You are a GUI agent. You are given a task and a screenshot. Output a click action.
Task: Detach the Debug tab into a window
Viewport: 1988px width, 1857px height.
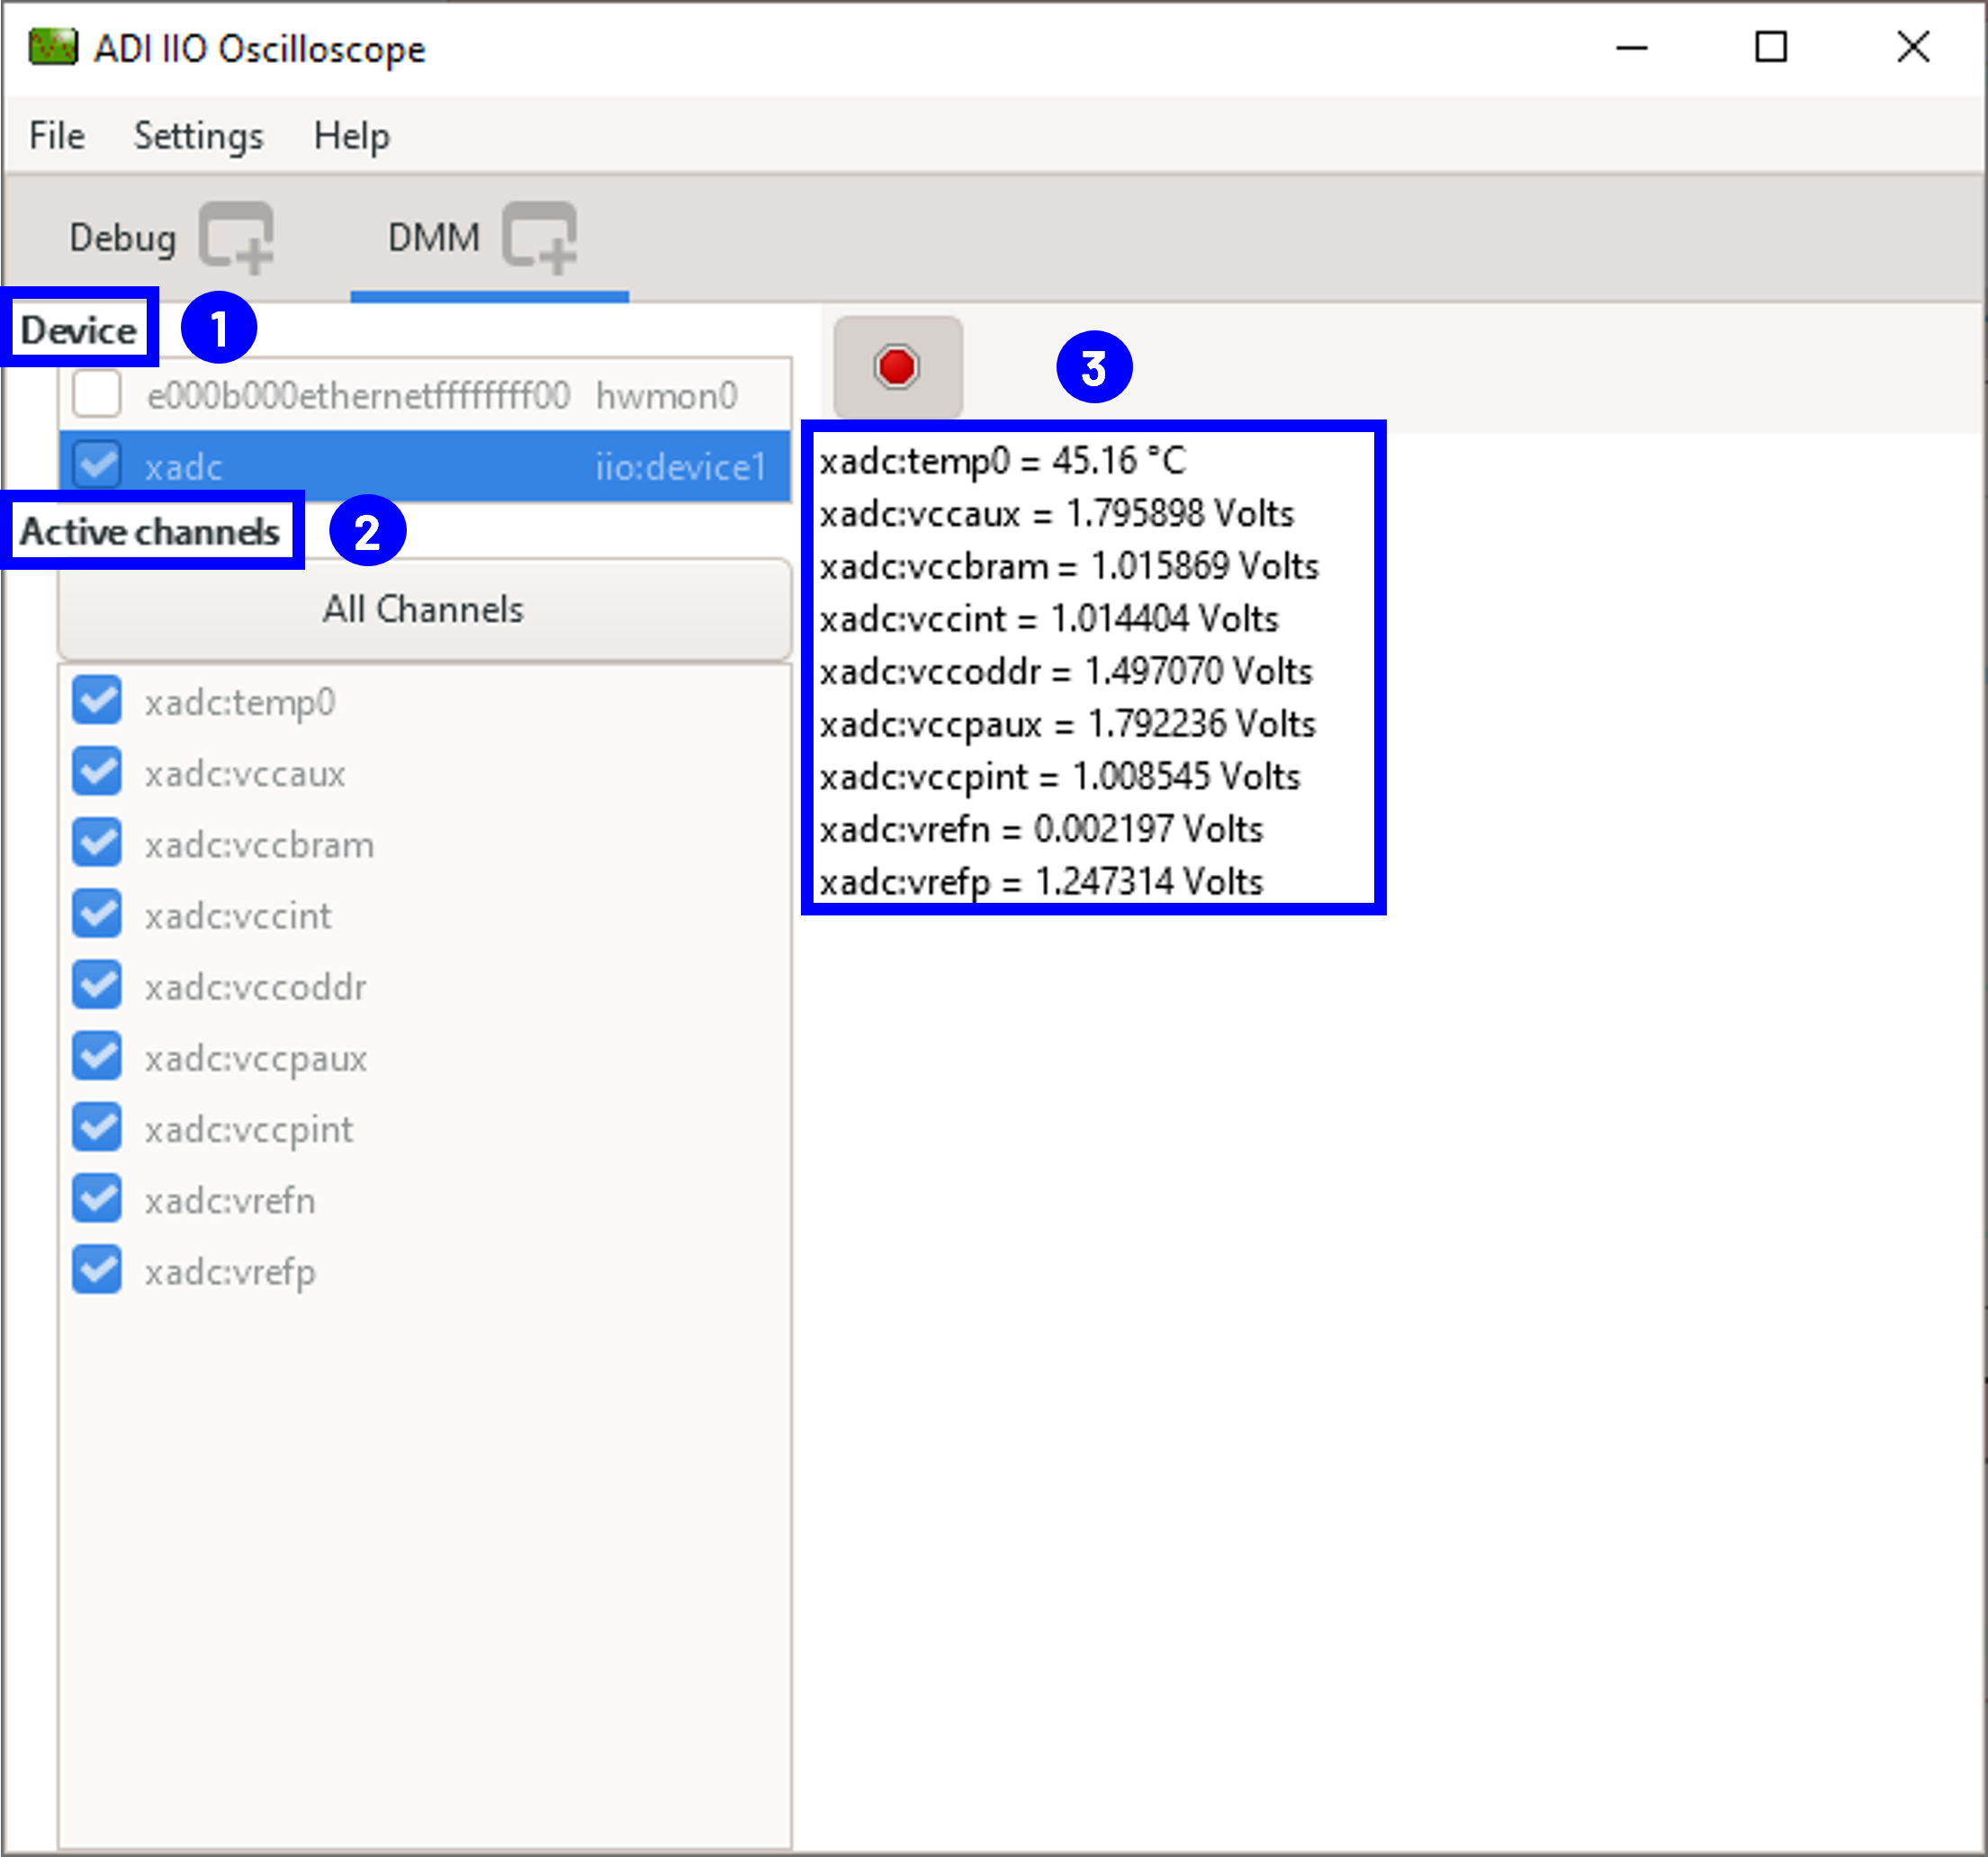(237, 238)
